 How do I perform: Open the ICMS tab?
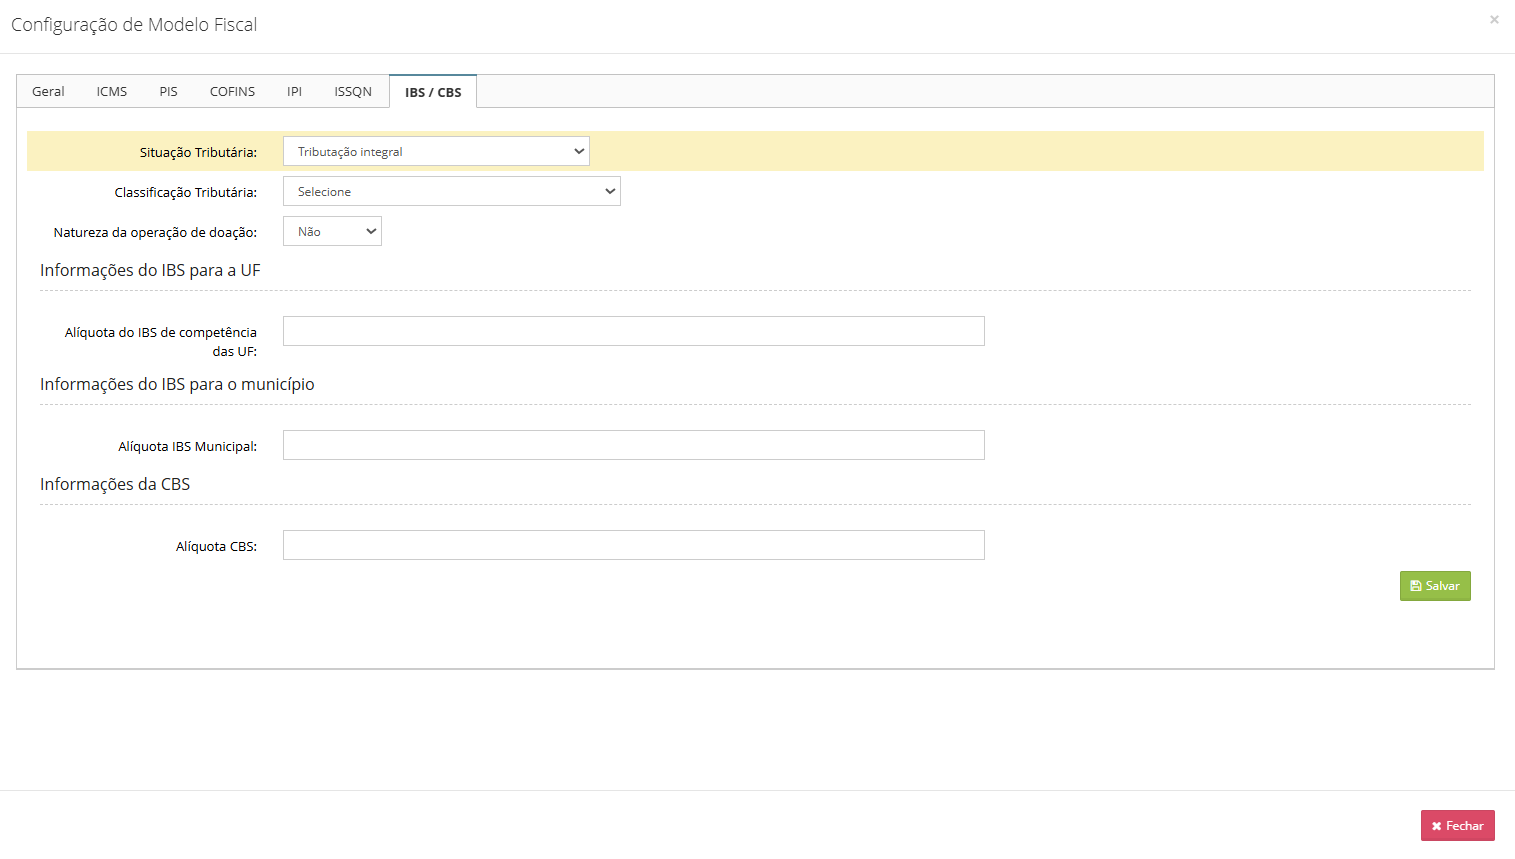[112, 92]
